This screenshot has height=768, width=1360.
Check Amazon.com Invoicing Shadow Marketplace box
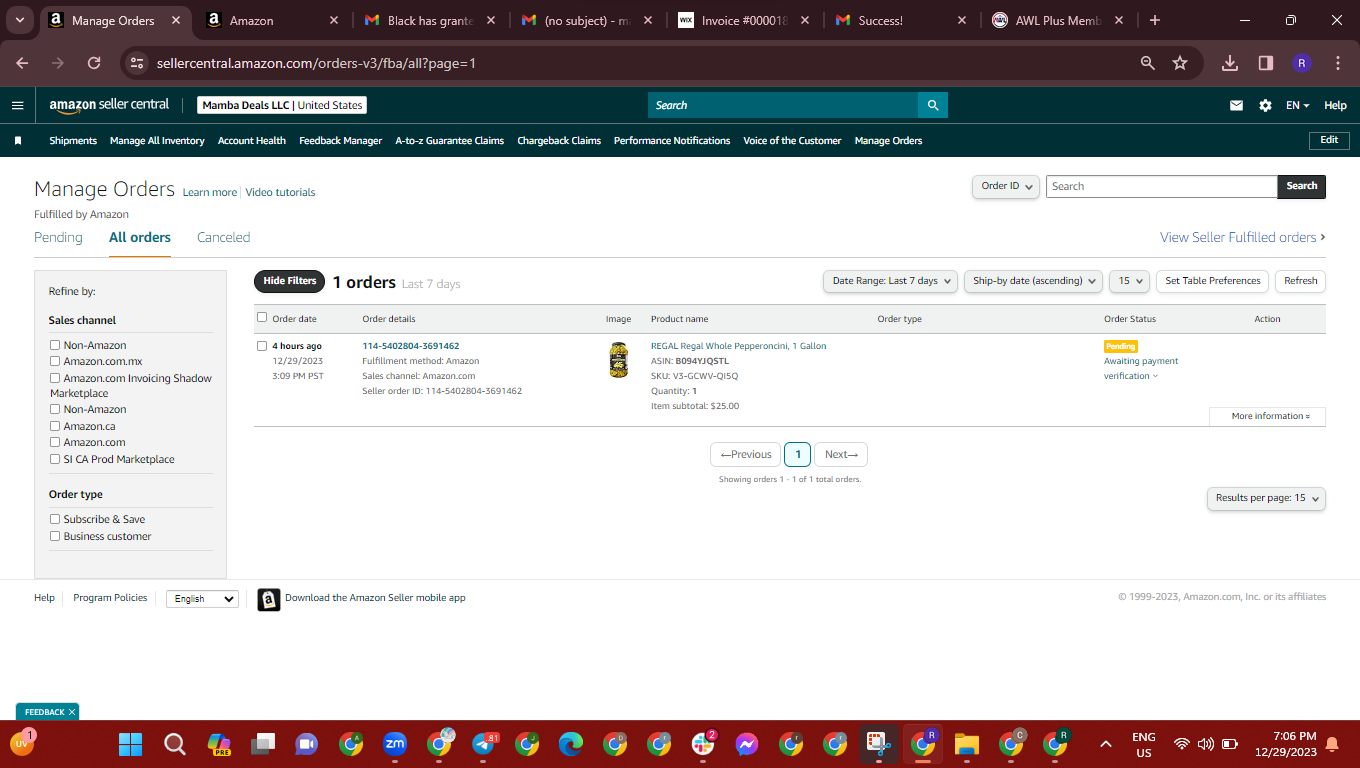[x=55, y=378]
